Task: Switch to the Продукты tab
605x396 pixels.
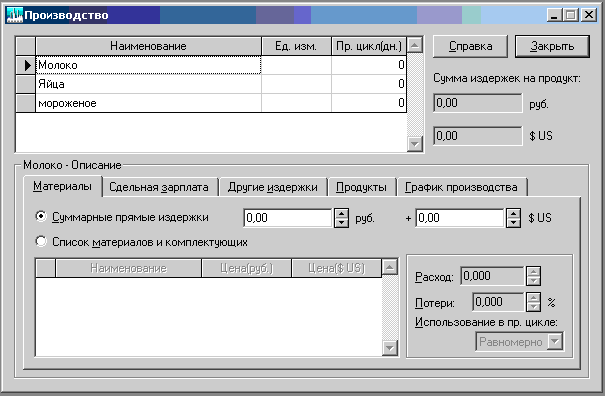Action: 361,188
